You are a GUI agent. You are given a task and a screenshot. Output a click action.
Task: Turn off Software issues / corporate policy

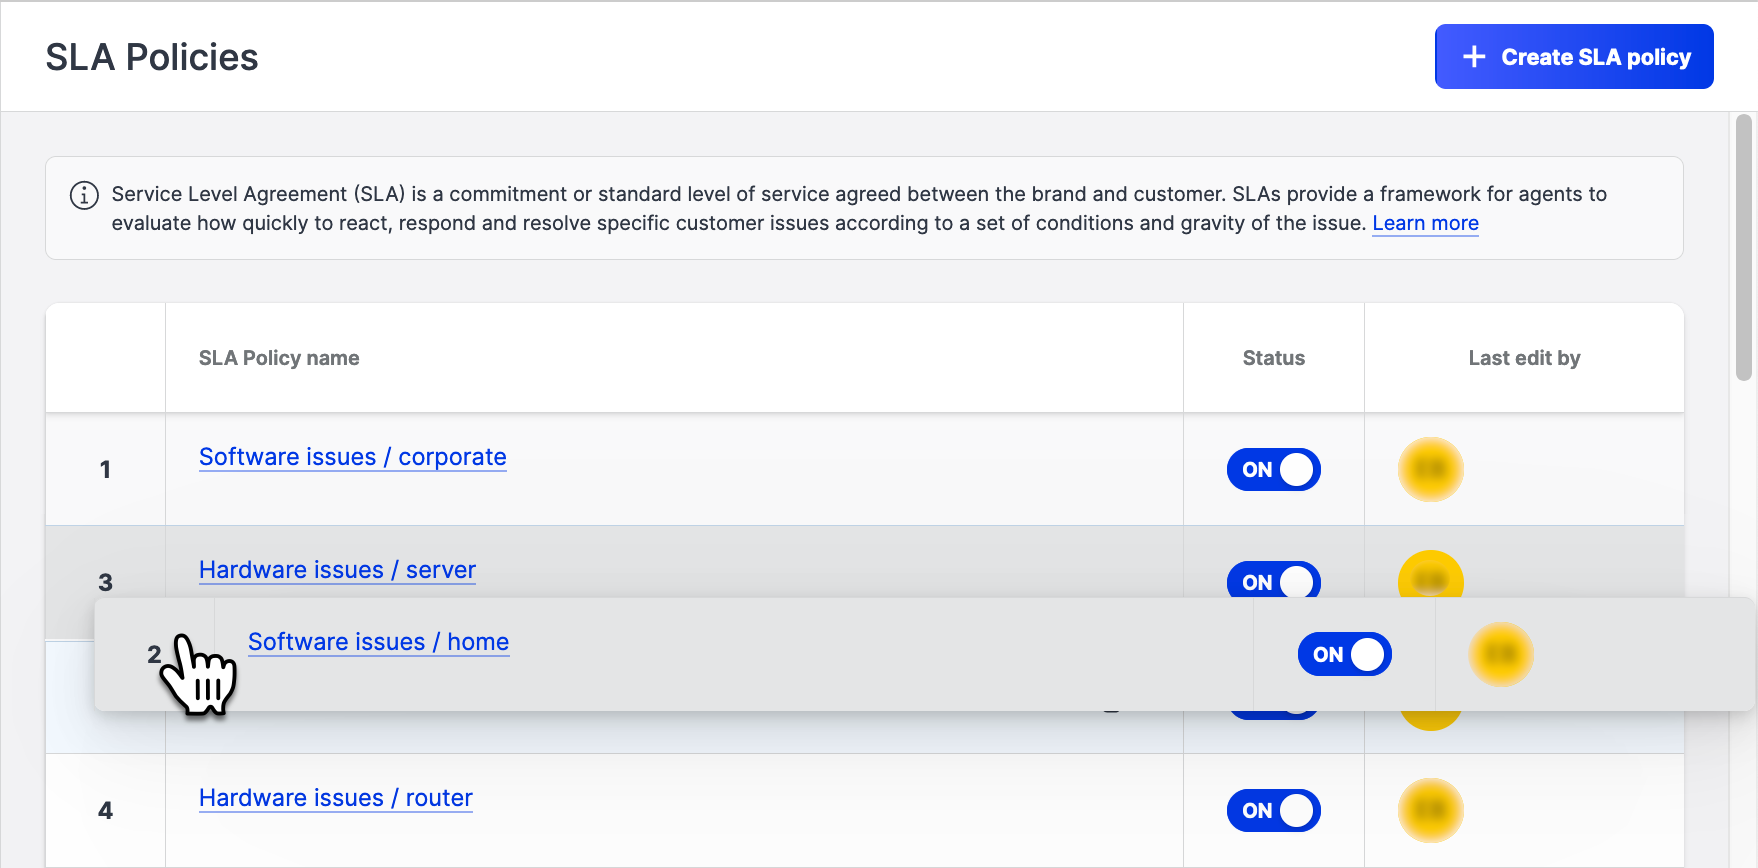point(1273,469)
